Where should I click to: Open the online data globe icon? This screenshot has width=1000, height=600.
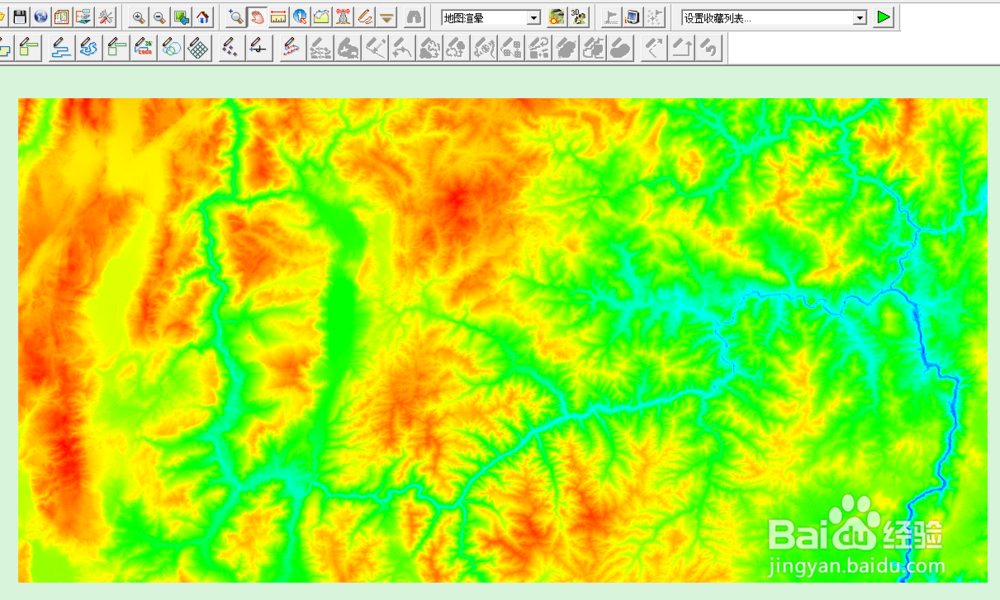[41, 17]
